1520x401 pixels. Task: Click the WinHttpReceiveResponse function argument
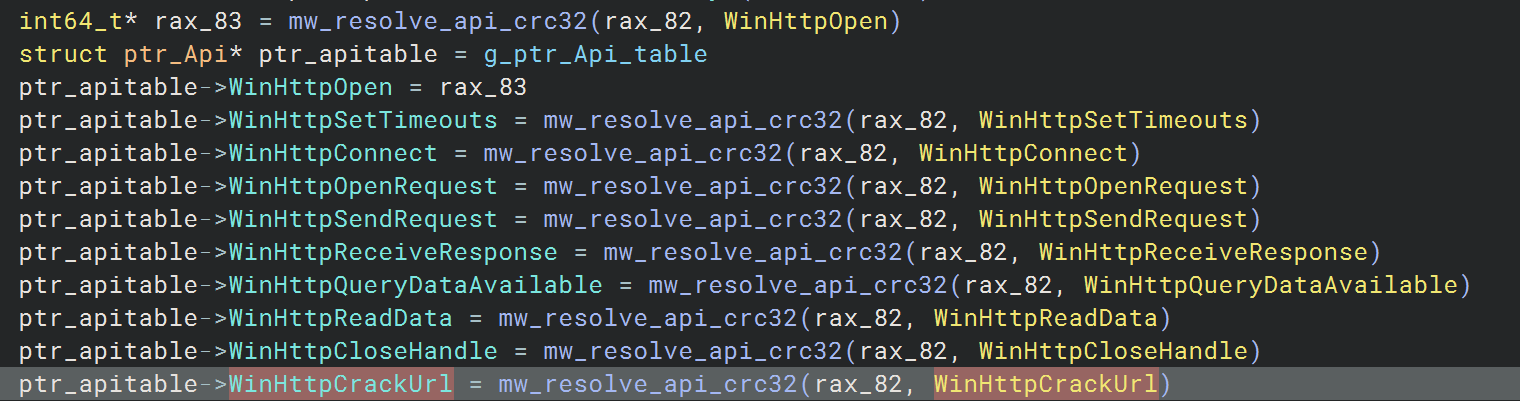[1203, 252]
